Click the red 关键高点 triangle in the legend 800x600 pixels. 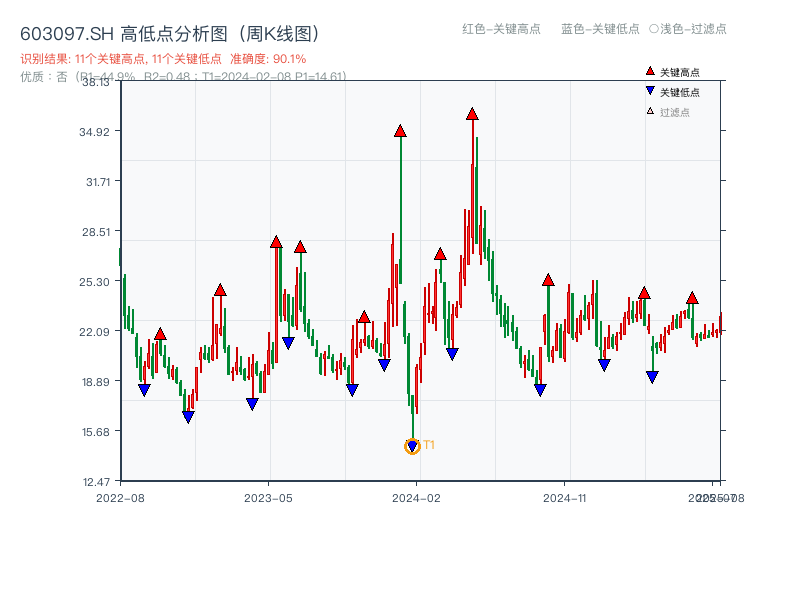pos(650,72)
